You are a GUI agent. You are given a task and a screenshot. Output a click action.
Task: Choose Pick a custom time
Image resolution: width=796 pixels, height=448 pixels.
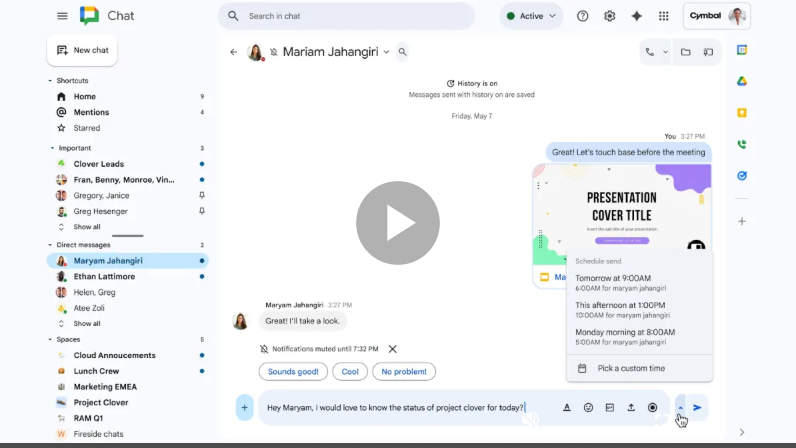pyautogui.click(x=630, y=368)
